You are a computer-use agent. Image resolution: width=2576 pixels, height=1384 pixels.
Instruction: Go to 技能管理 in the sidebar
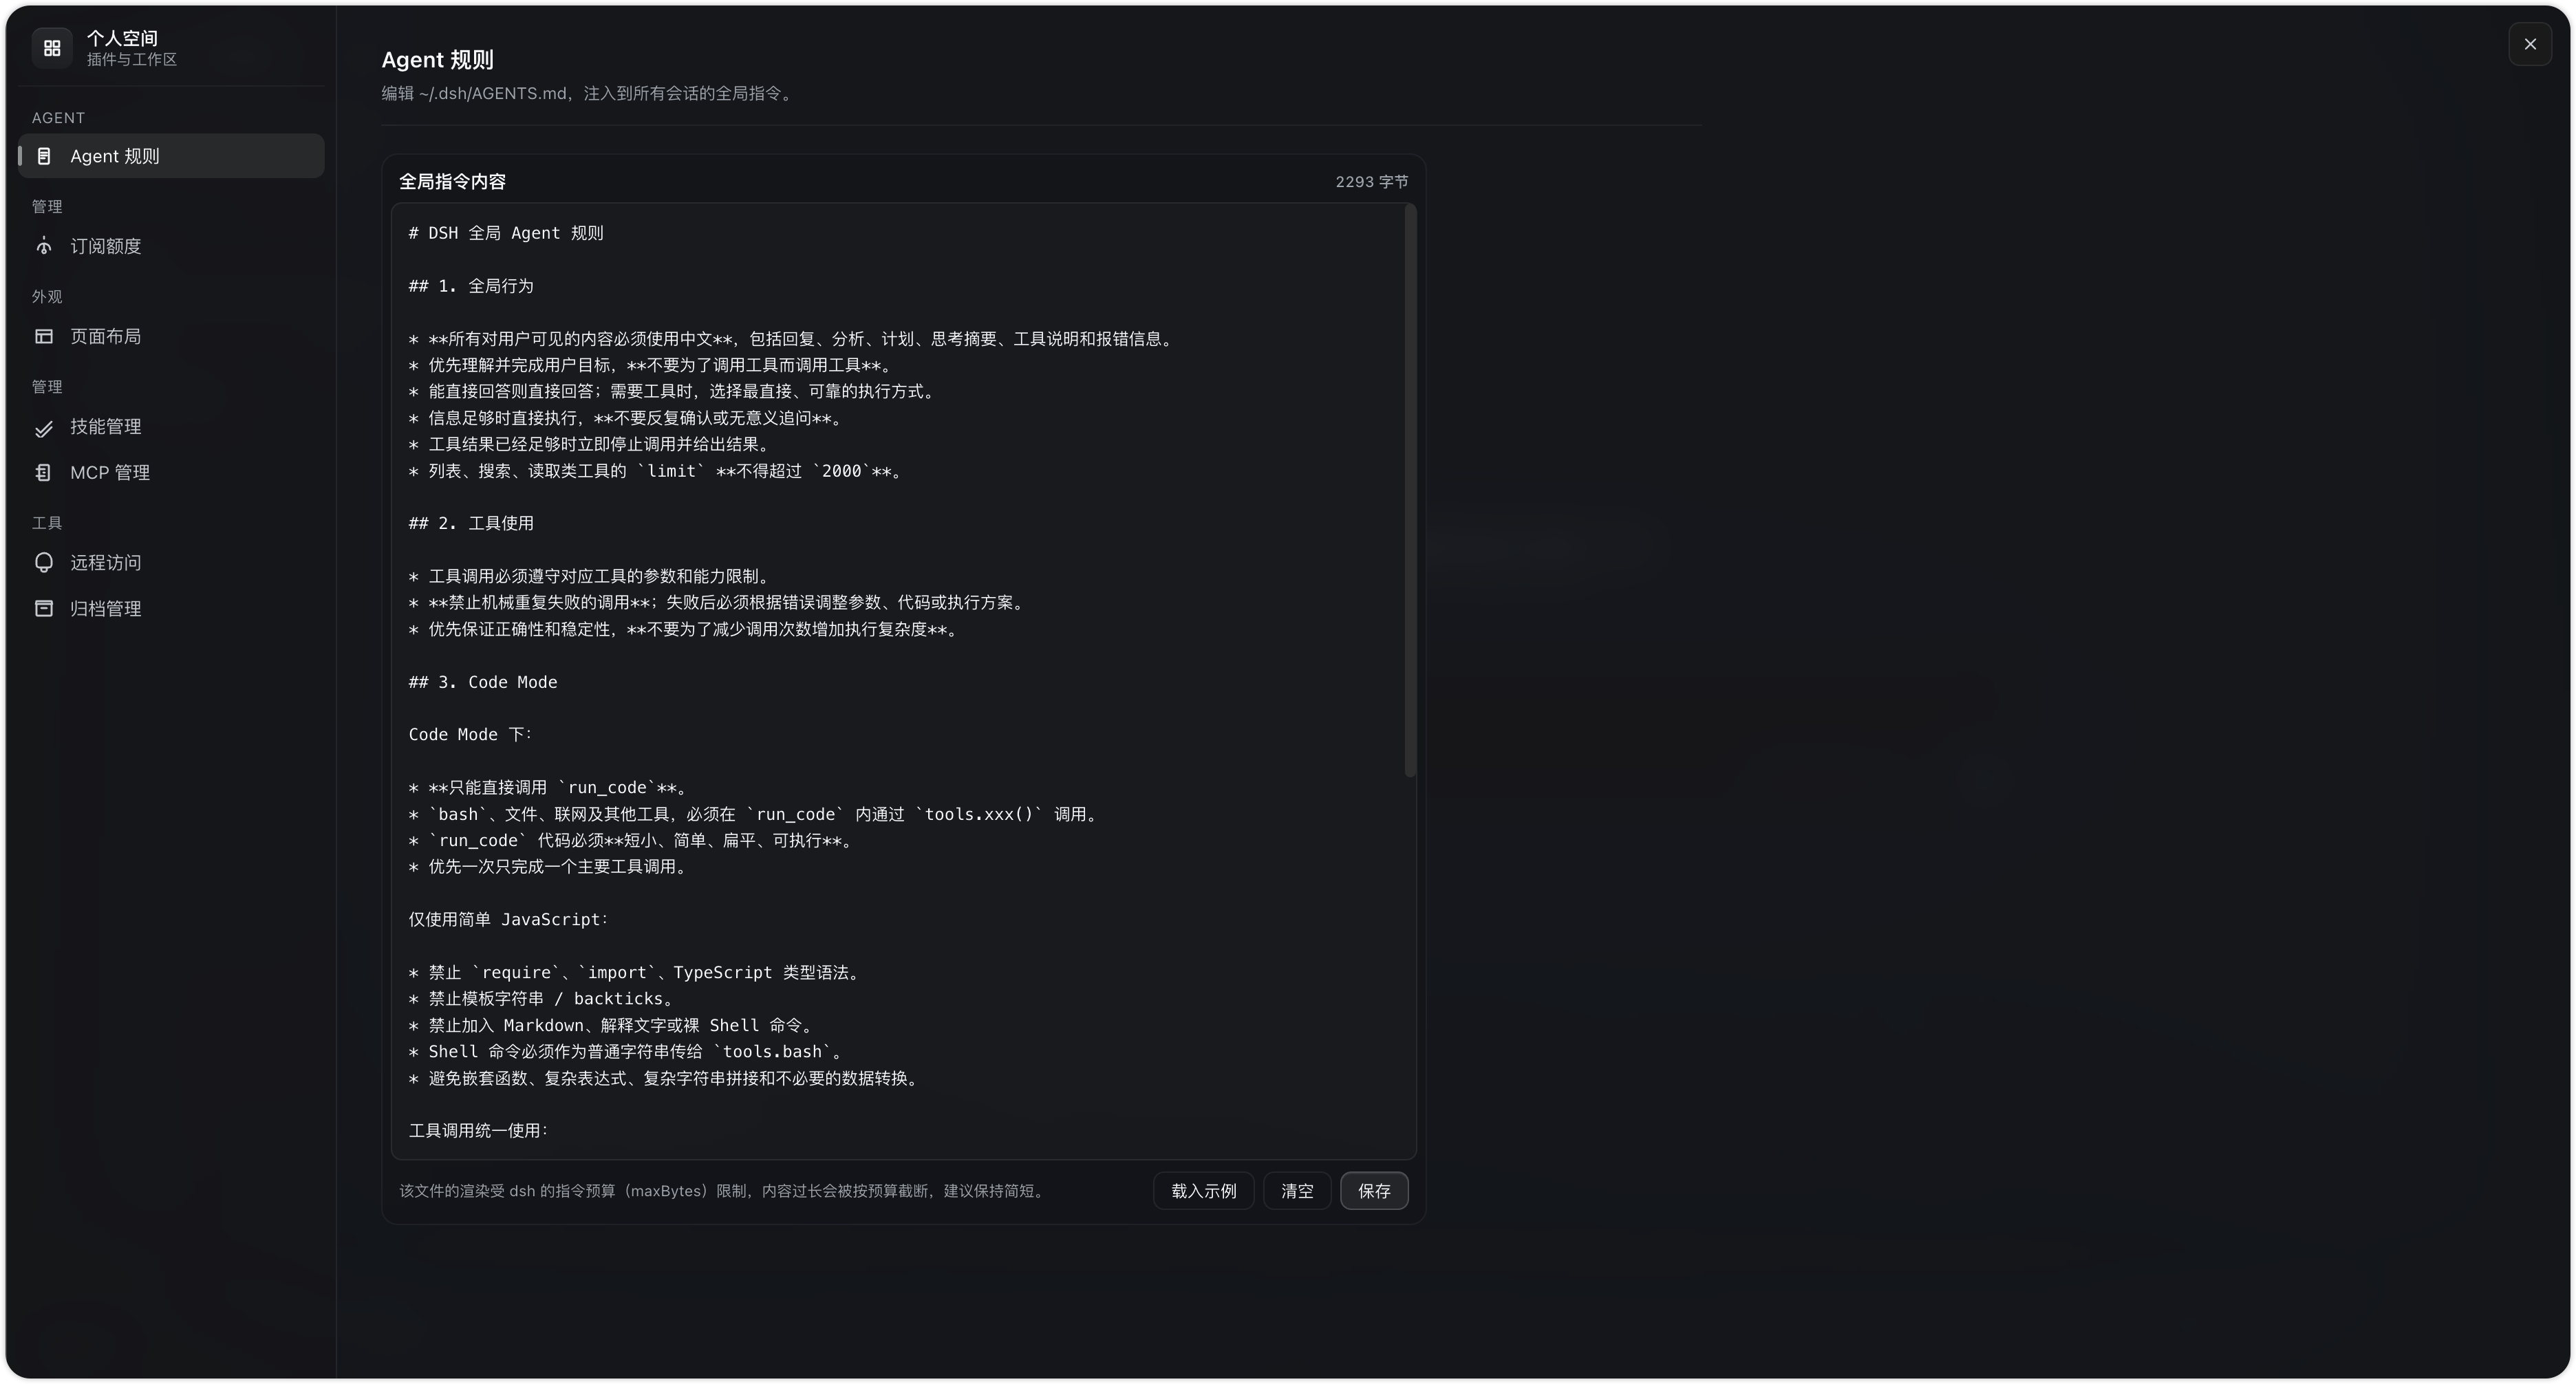click(171, 427)
